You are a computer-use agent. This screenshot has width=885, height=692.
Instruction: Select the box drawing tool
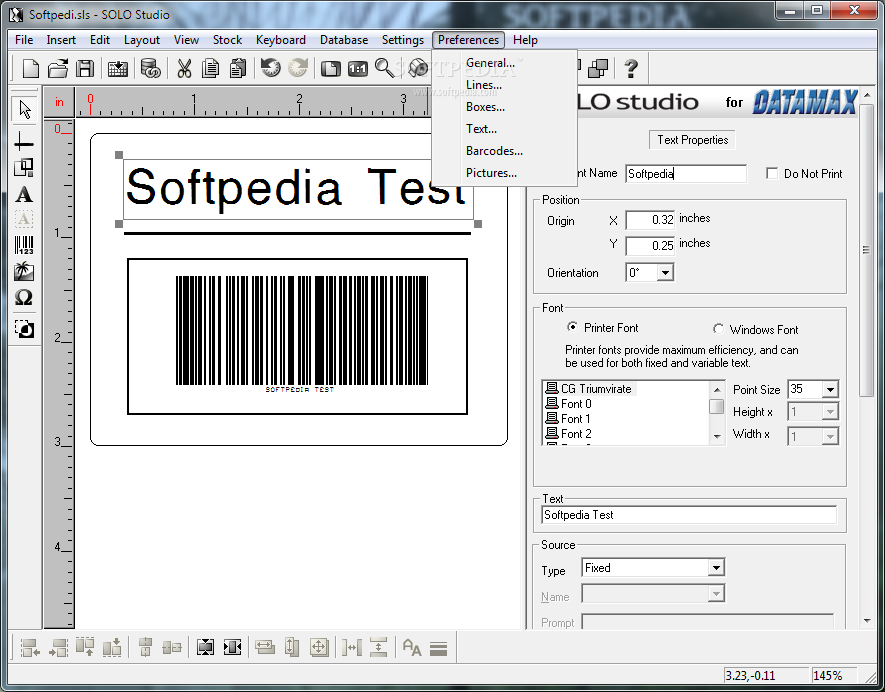tap(24, 168)
